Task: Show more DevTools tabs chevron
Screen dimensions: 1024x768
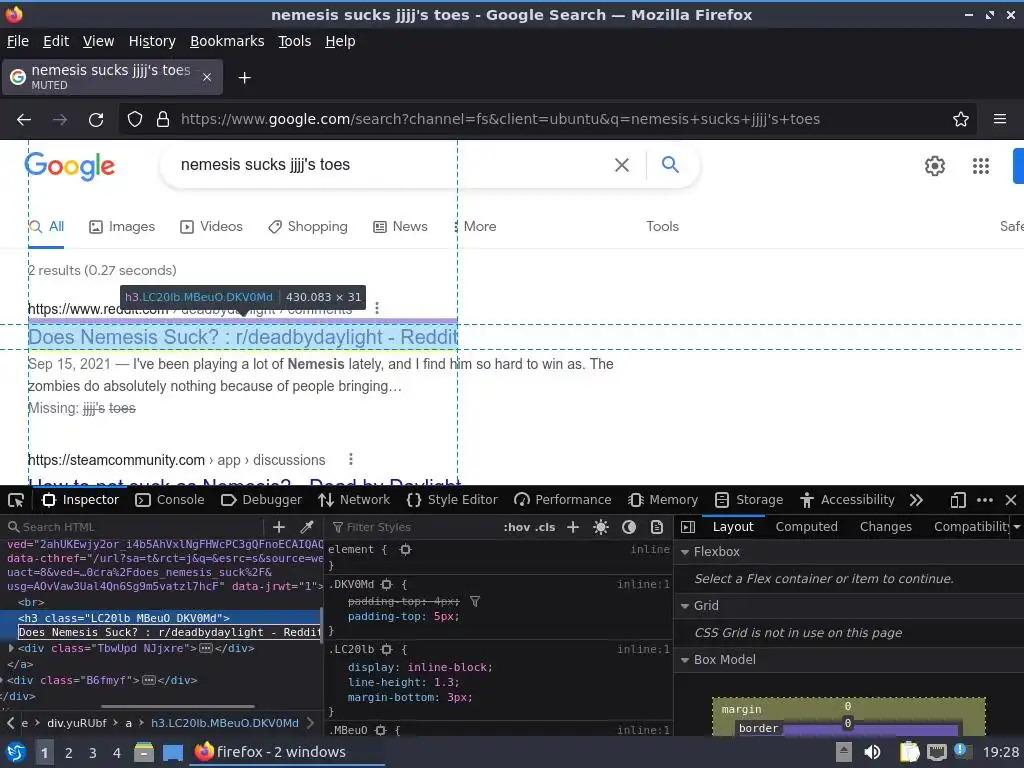Action: coord(916,500)
